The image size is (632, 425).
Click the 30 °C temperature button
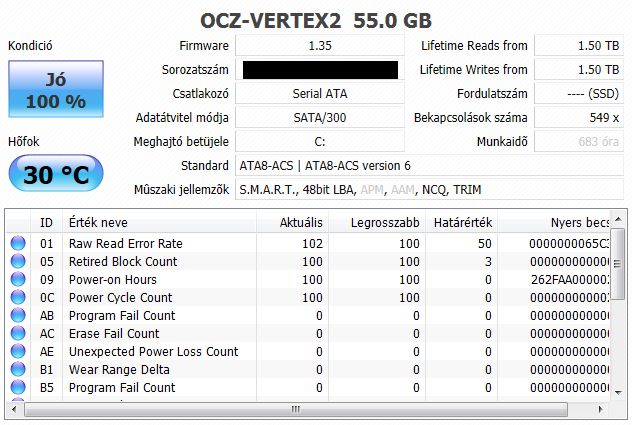(x=56, y=175)
